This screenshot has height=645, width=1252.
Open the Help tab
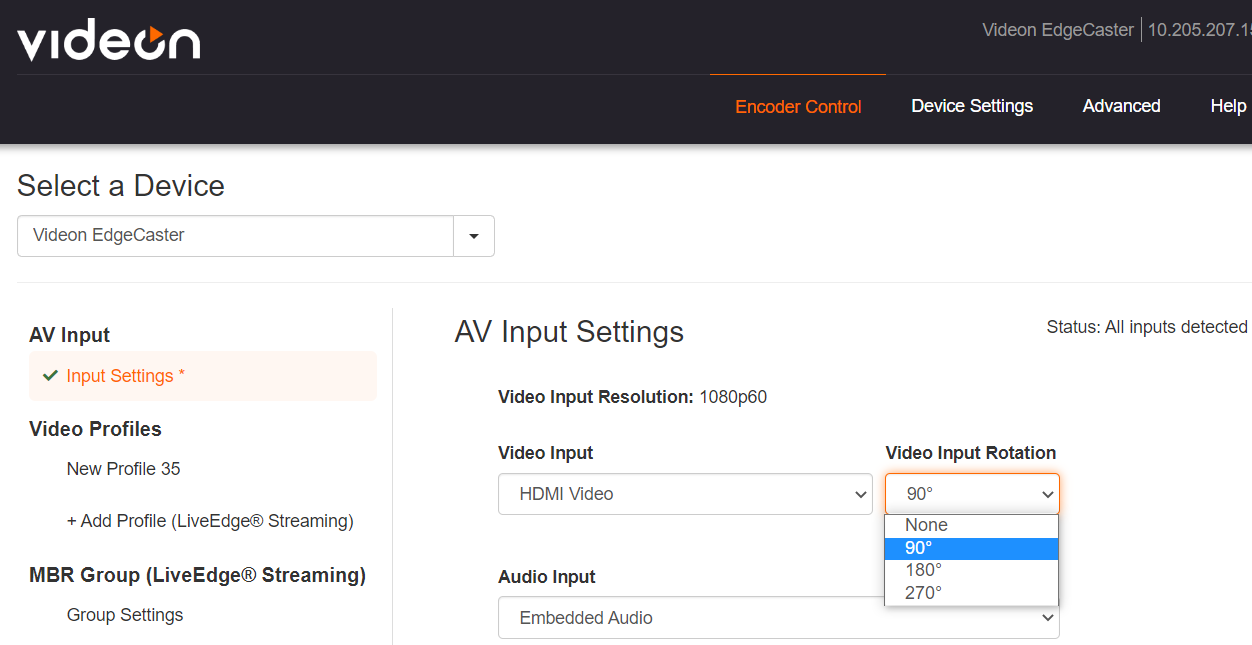pos(1229,106)
